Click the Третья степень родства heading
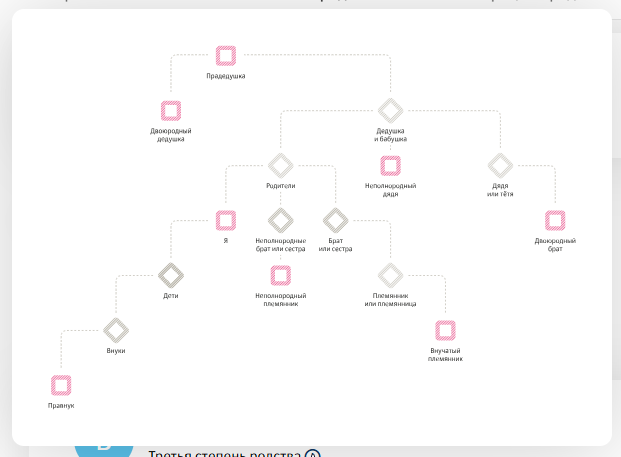The width and height of the screenshot is (621, 457). [225, 454]
